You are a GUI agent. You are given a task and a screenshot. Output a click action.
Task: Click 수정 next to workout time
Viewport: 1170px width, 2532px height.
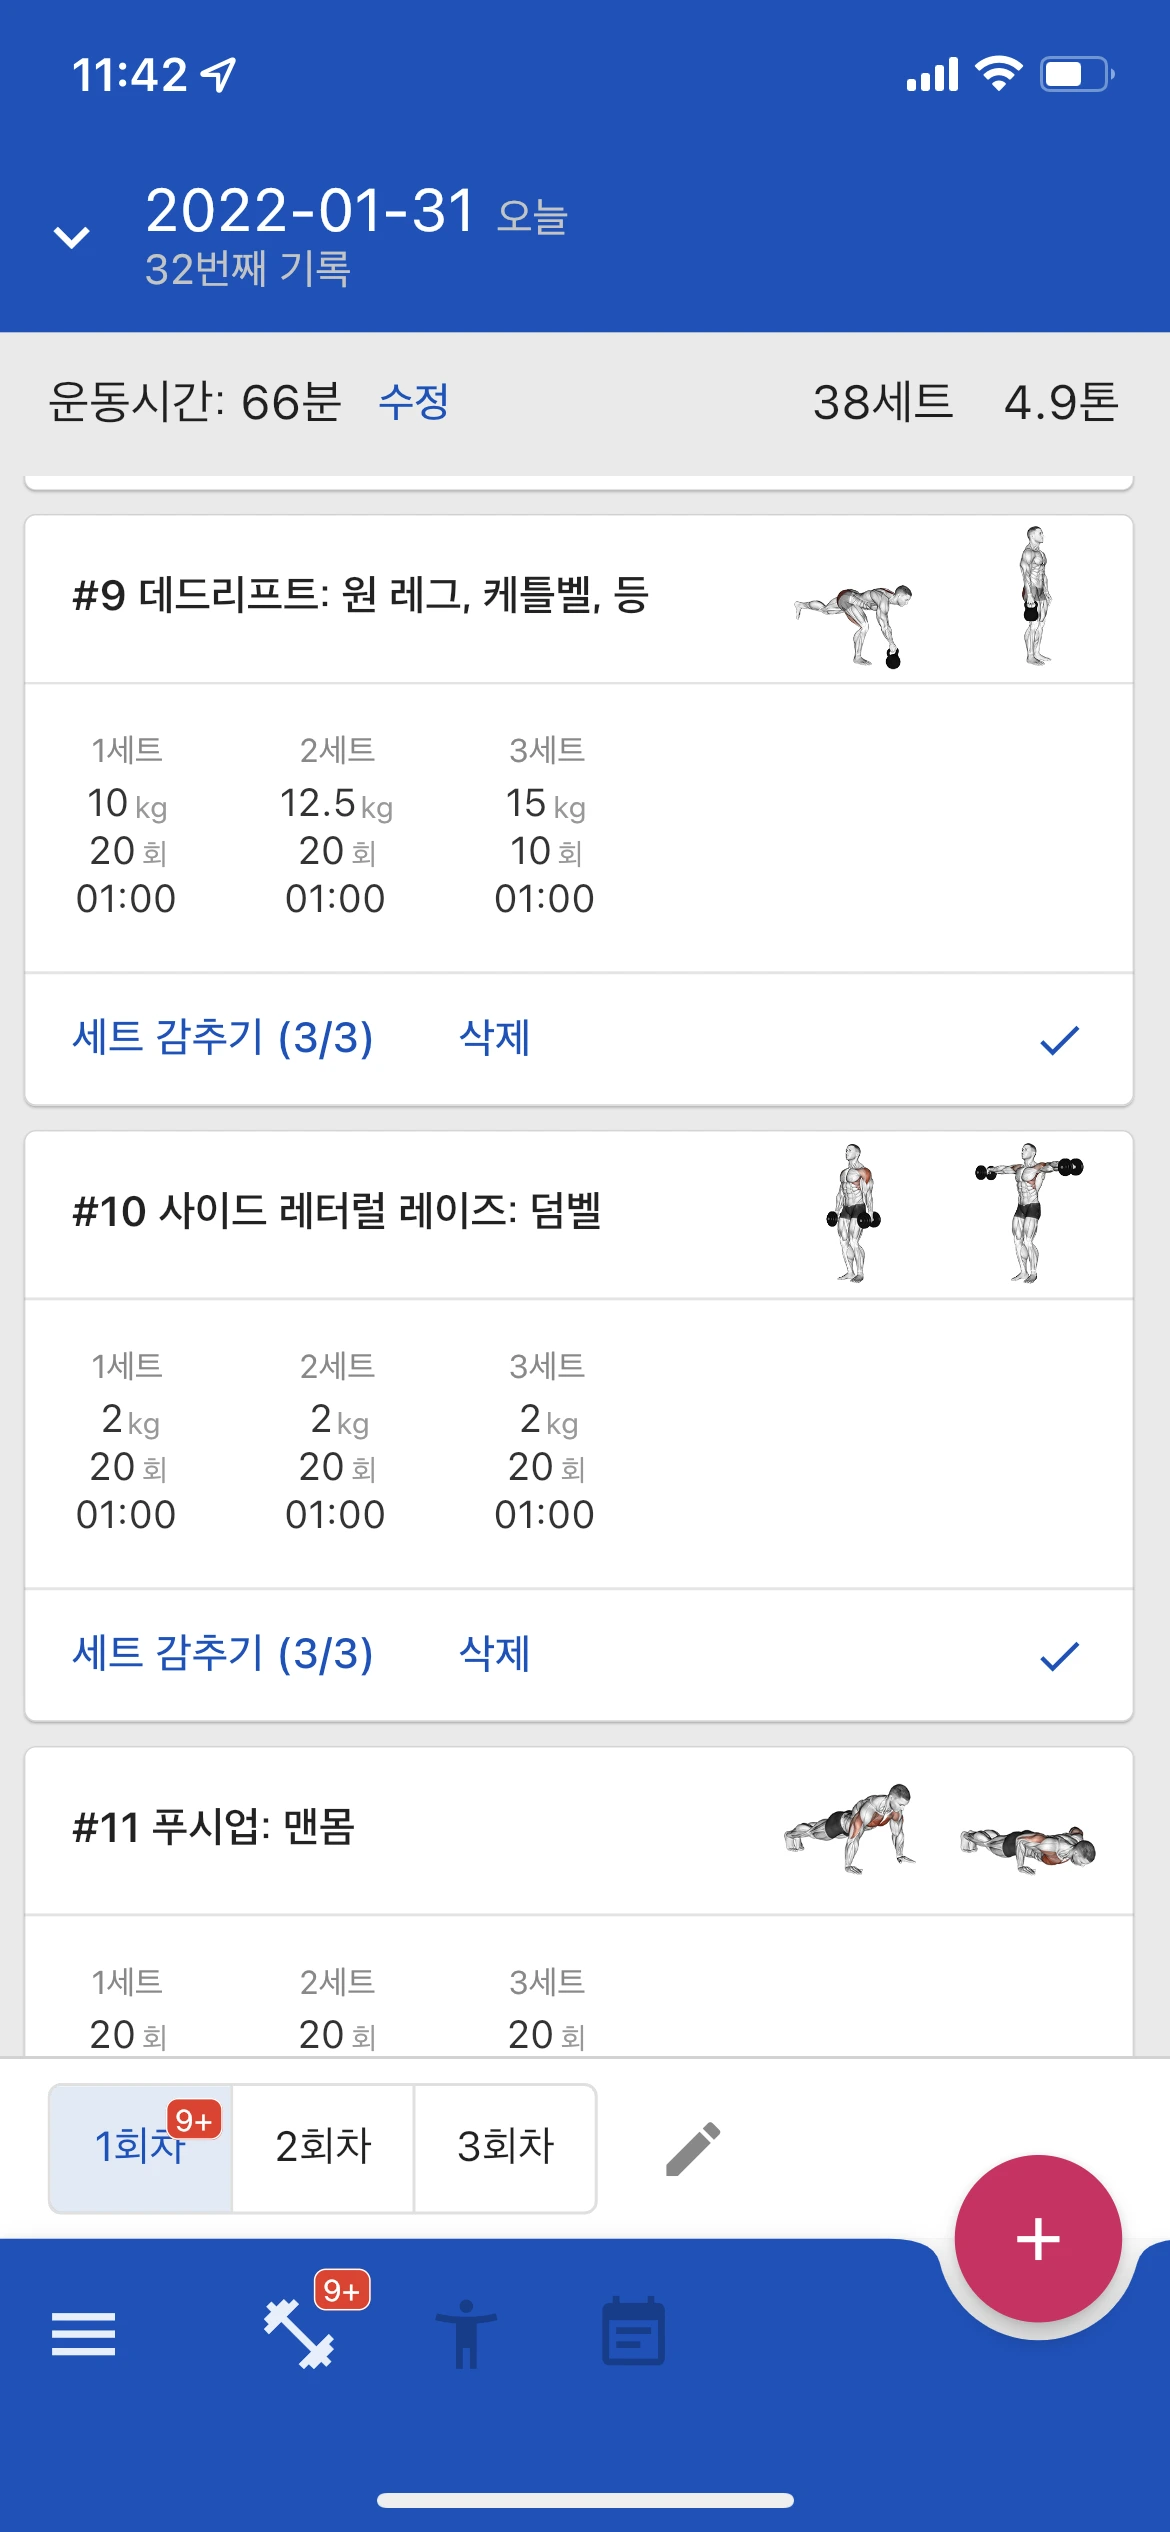[414, 403]
